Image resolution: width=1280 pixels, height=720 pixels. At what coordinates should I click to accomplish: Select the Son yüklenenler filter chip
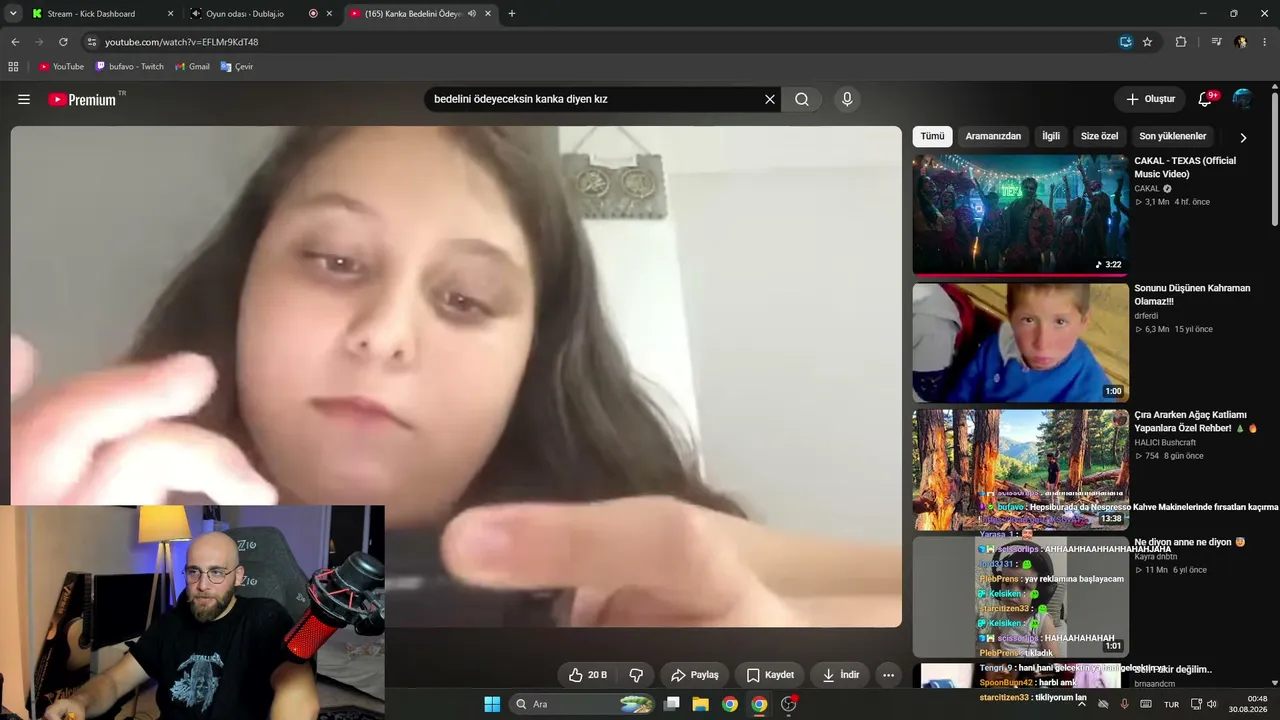1173,136
